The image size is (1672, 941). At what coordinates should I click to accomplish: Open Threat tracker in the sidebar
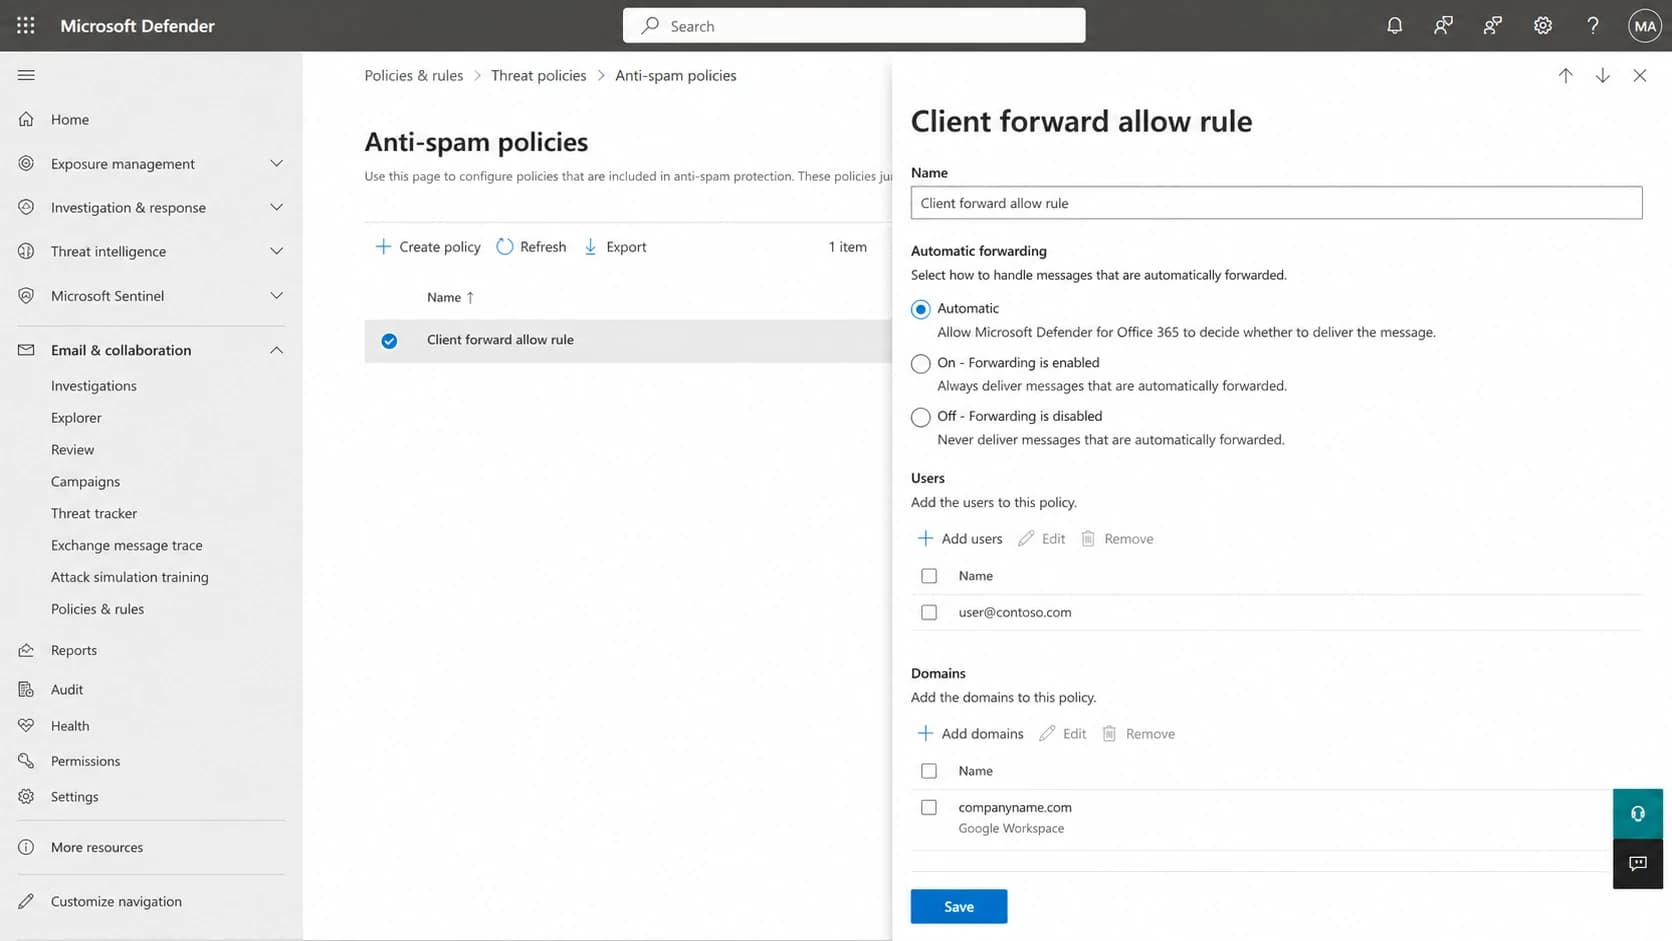[x=94, y=513]
